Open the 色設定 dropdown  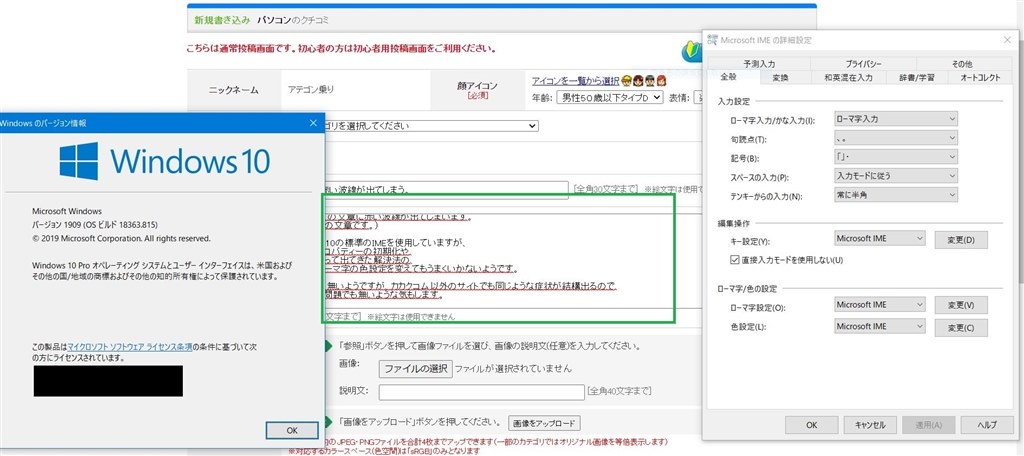coord(880,326)
